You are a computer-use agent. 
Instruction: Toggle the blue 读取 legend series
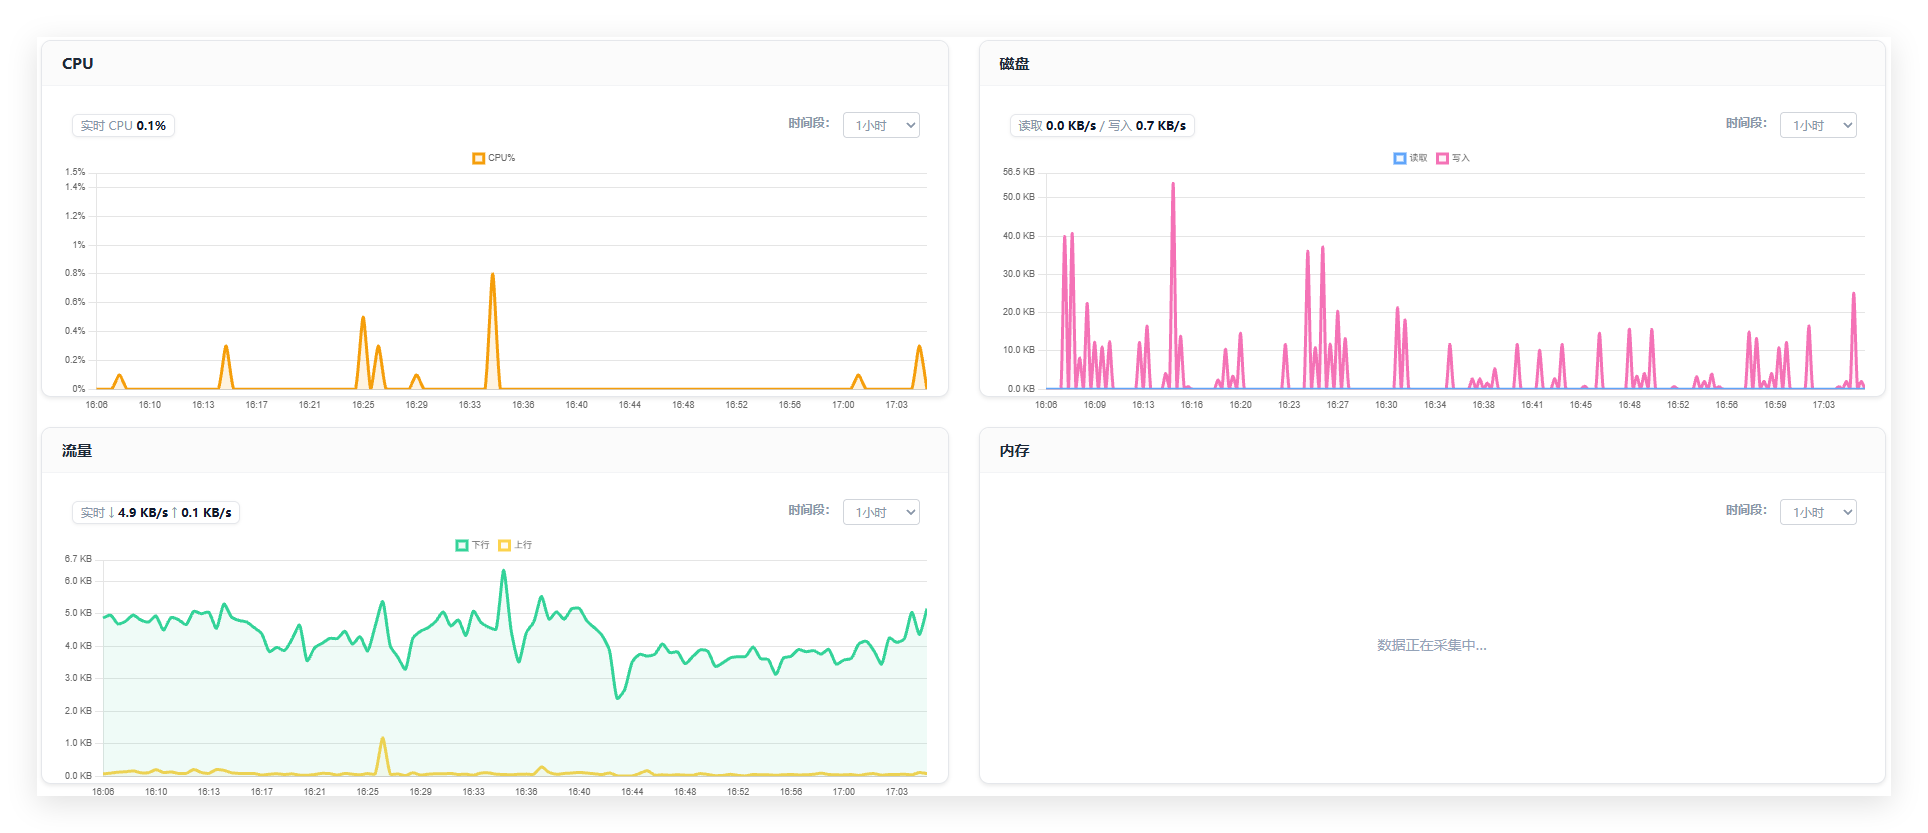(x=1411, y=158)
